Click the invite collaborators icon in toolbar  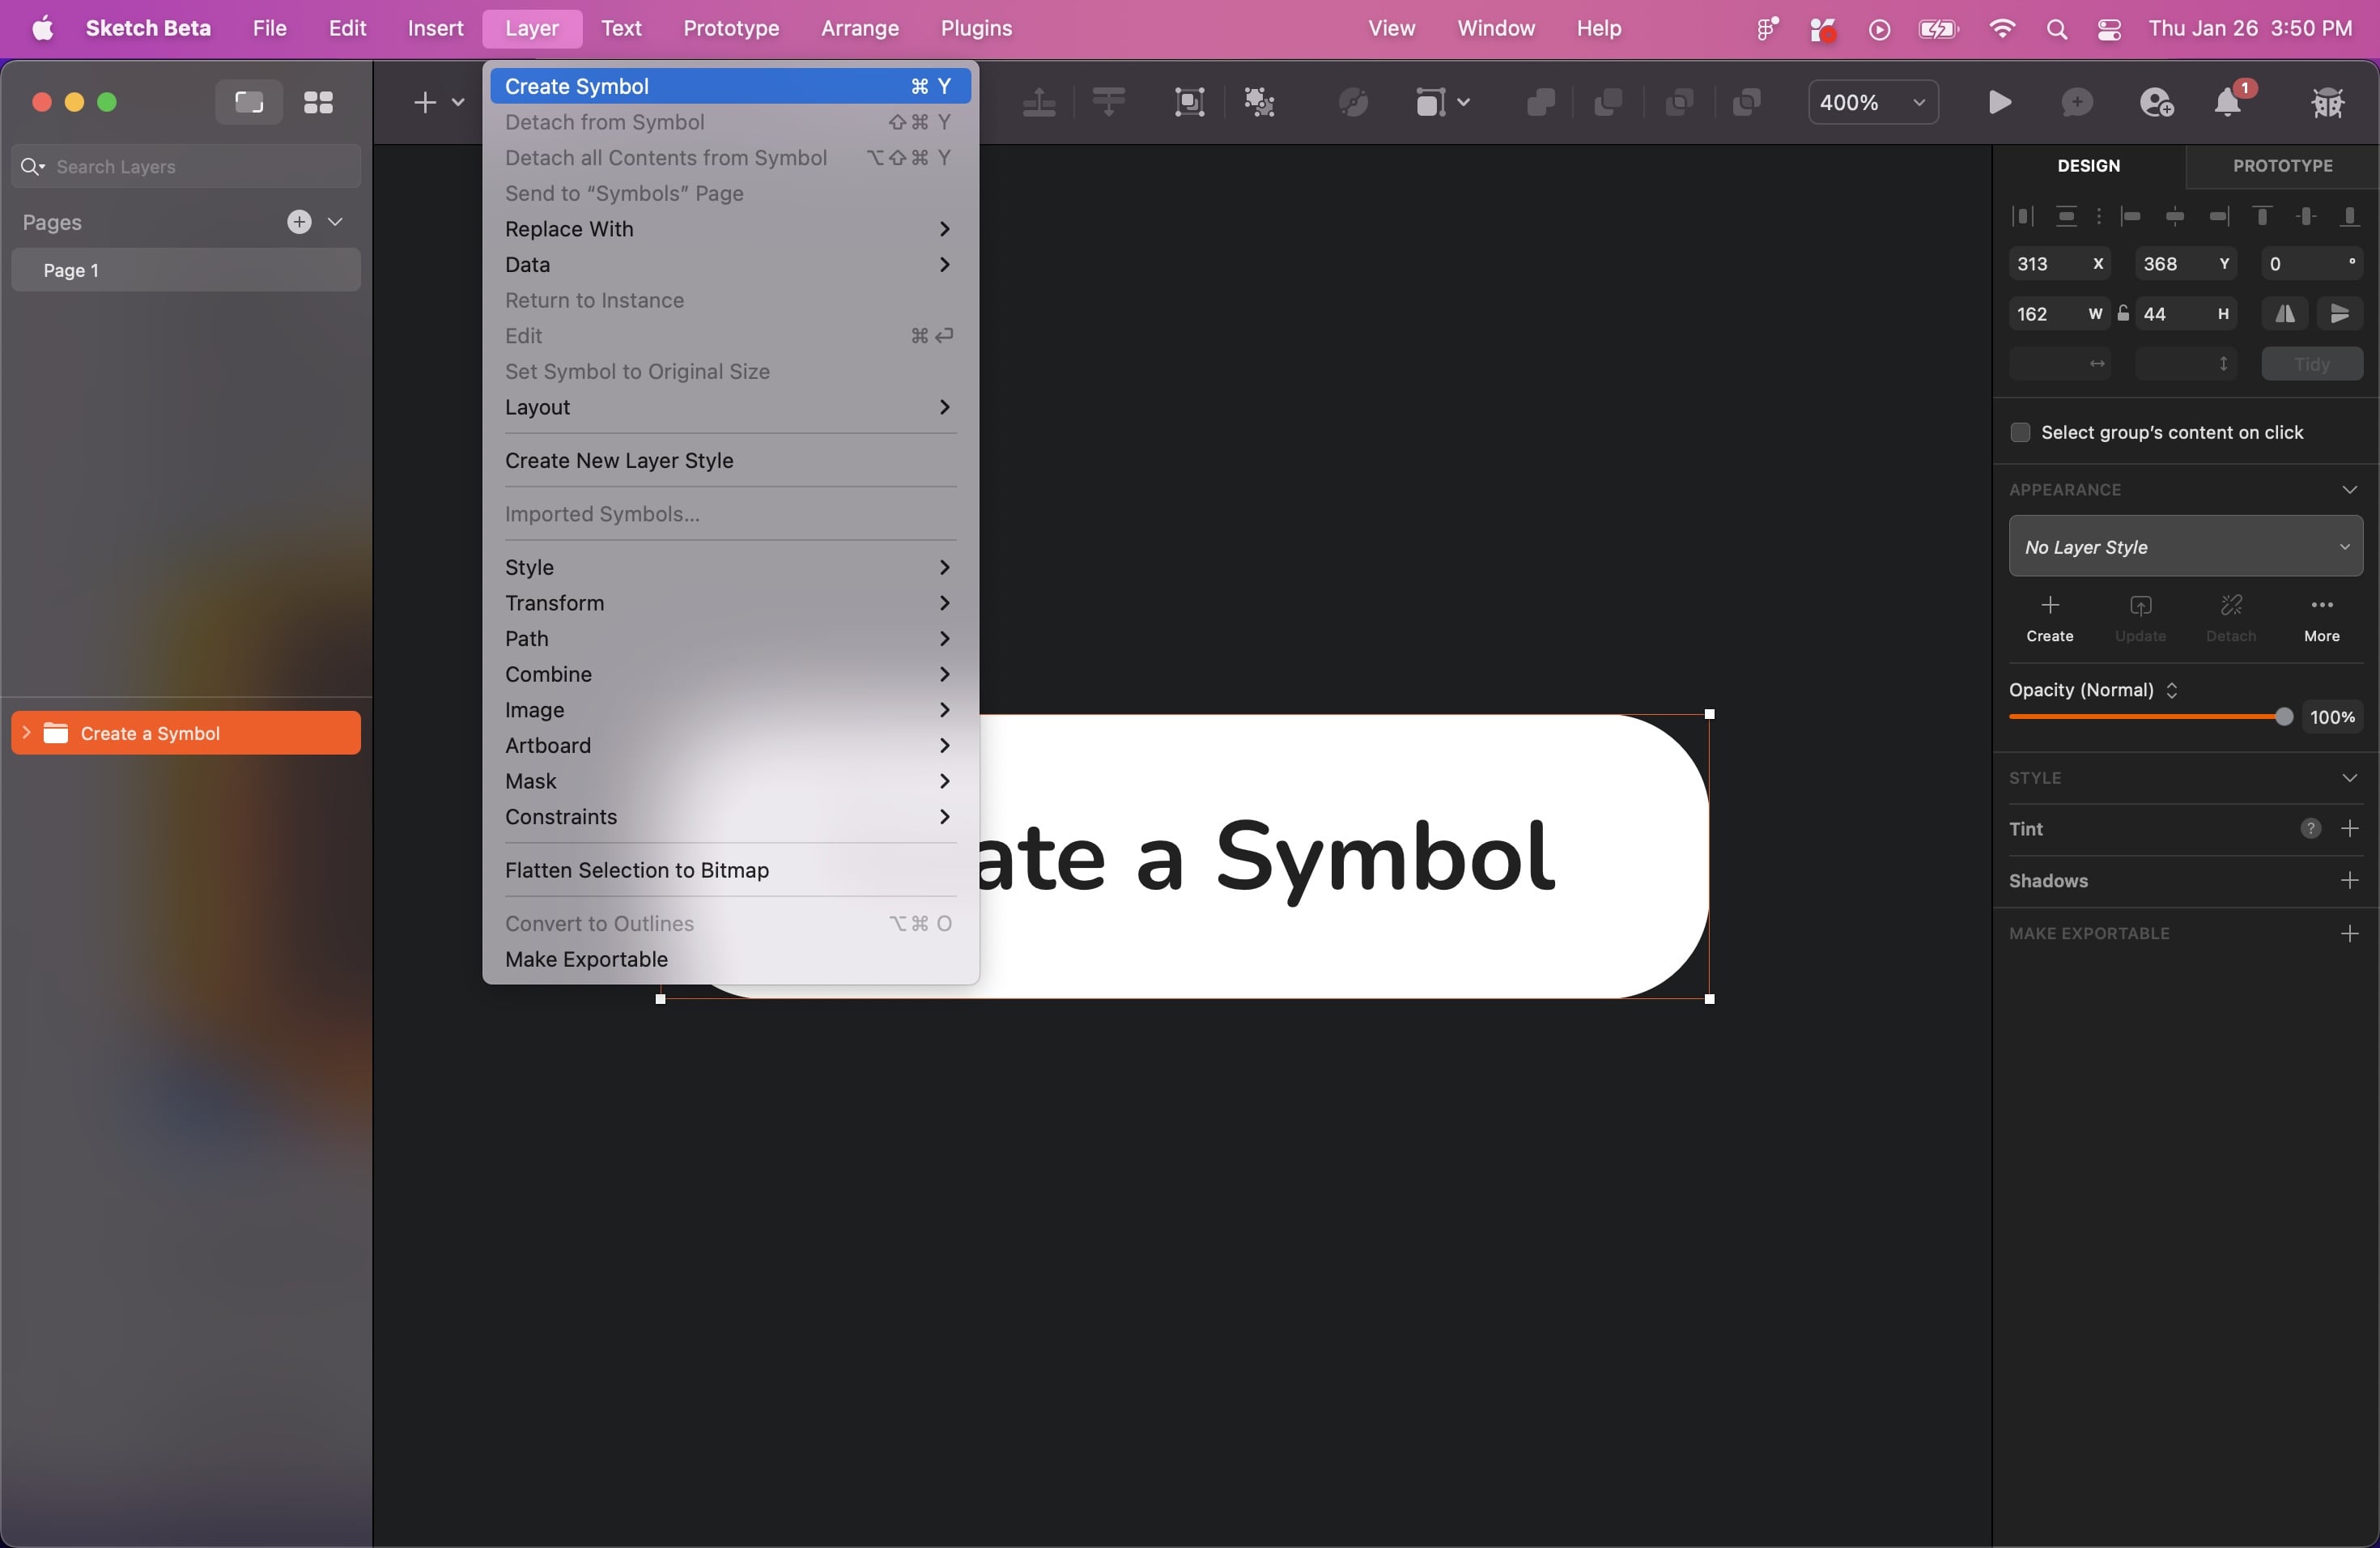(2156, 102)
